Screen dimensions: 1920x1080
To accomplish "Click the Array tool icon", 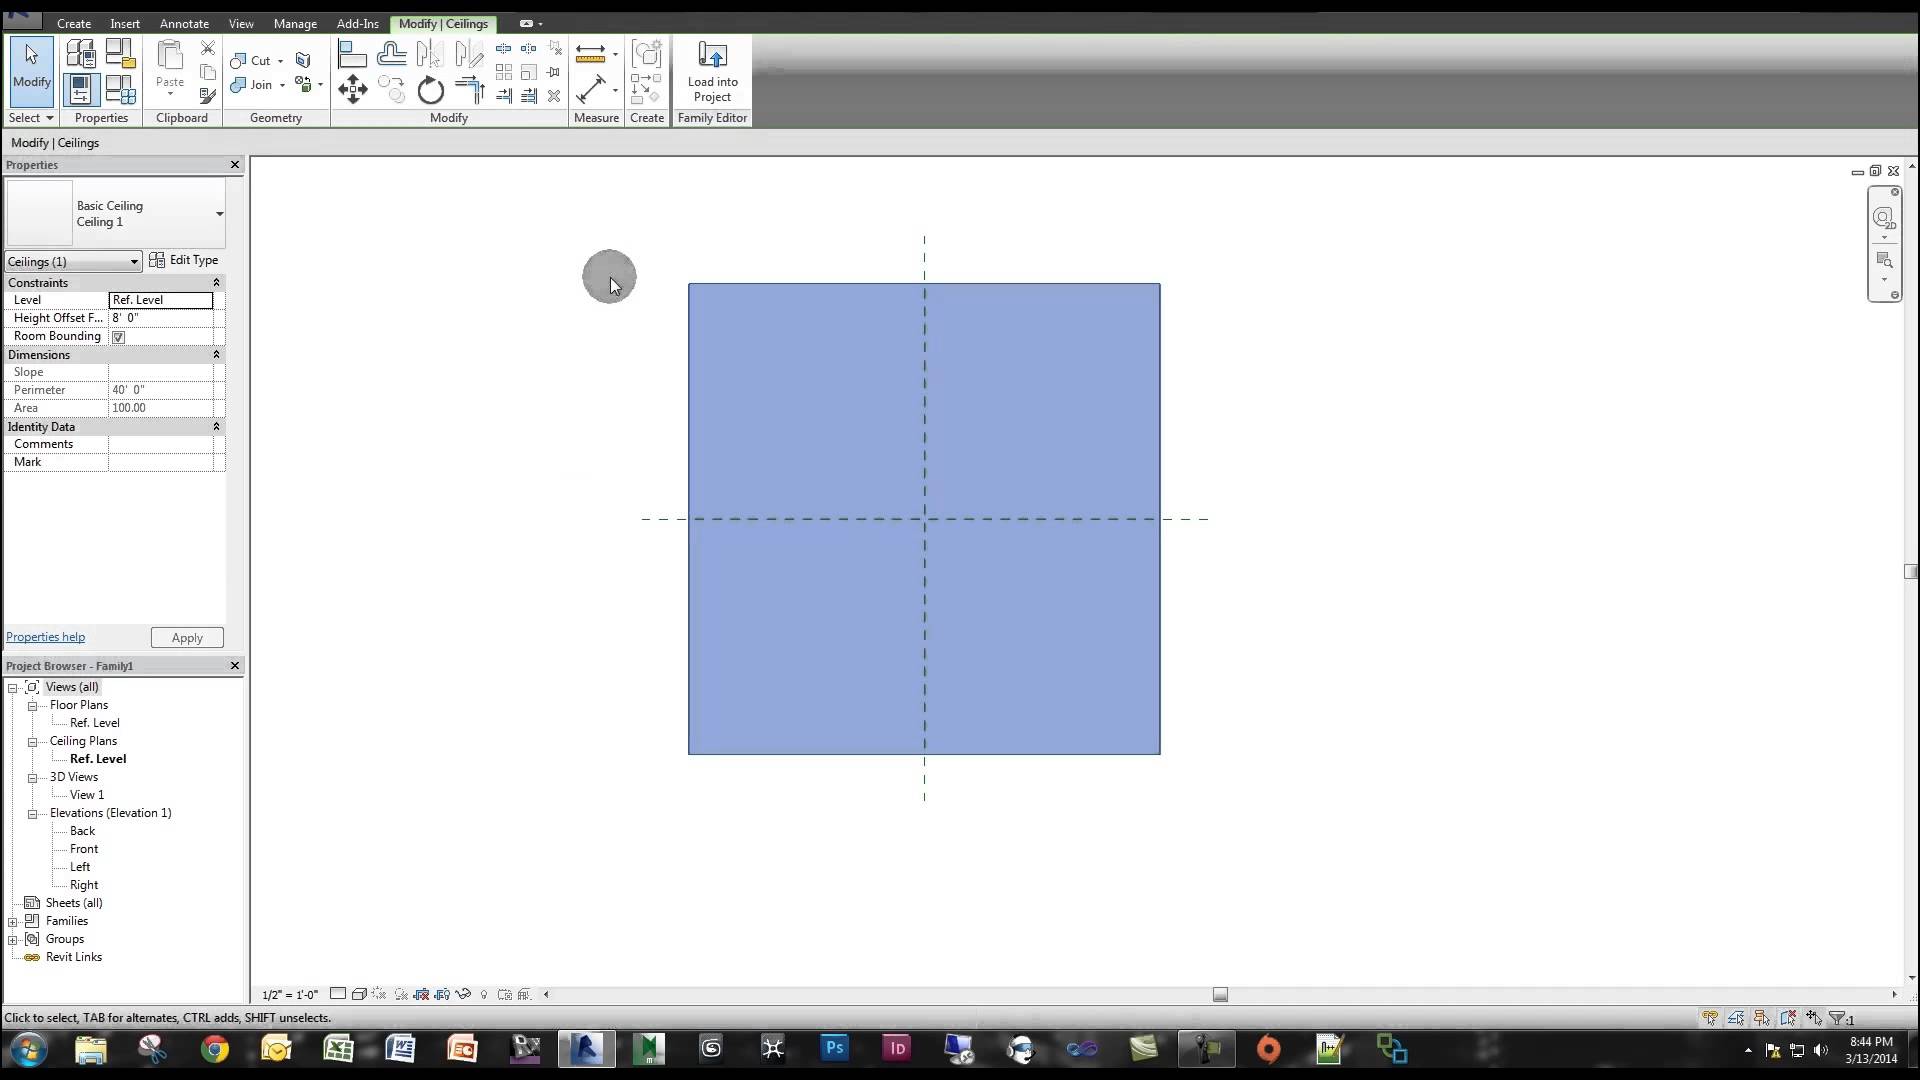I will click(x=504, y=72).
